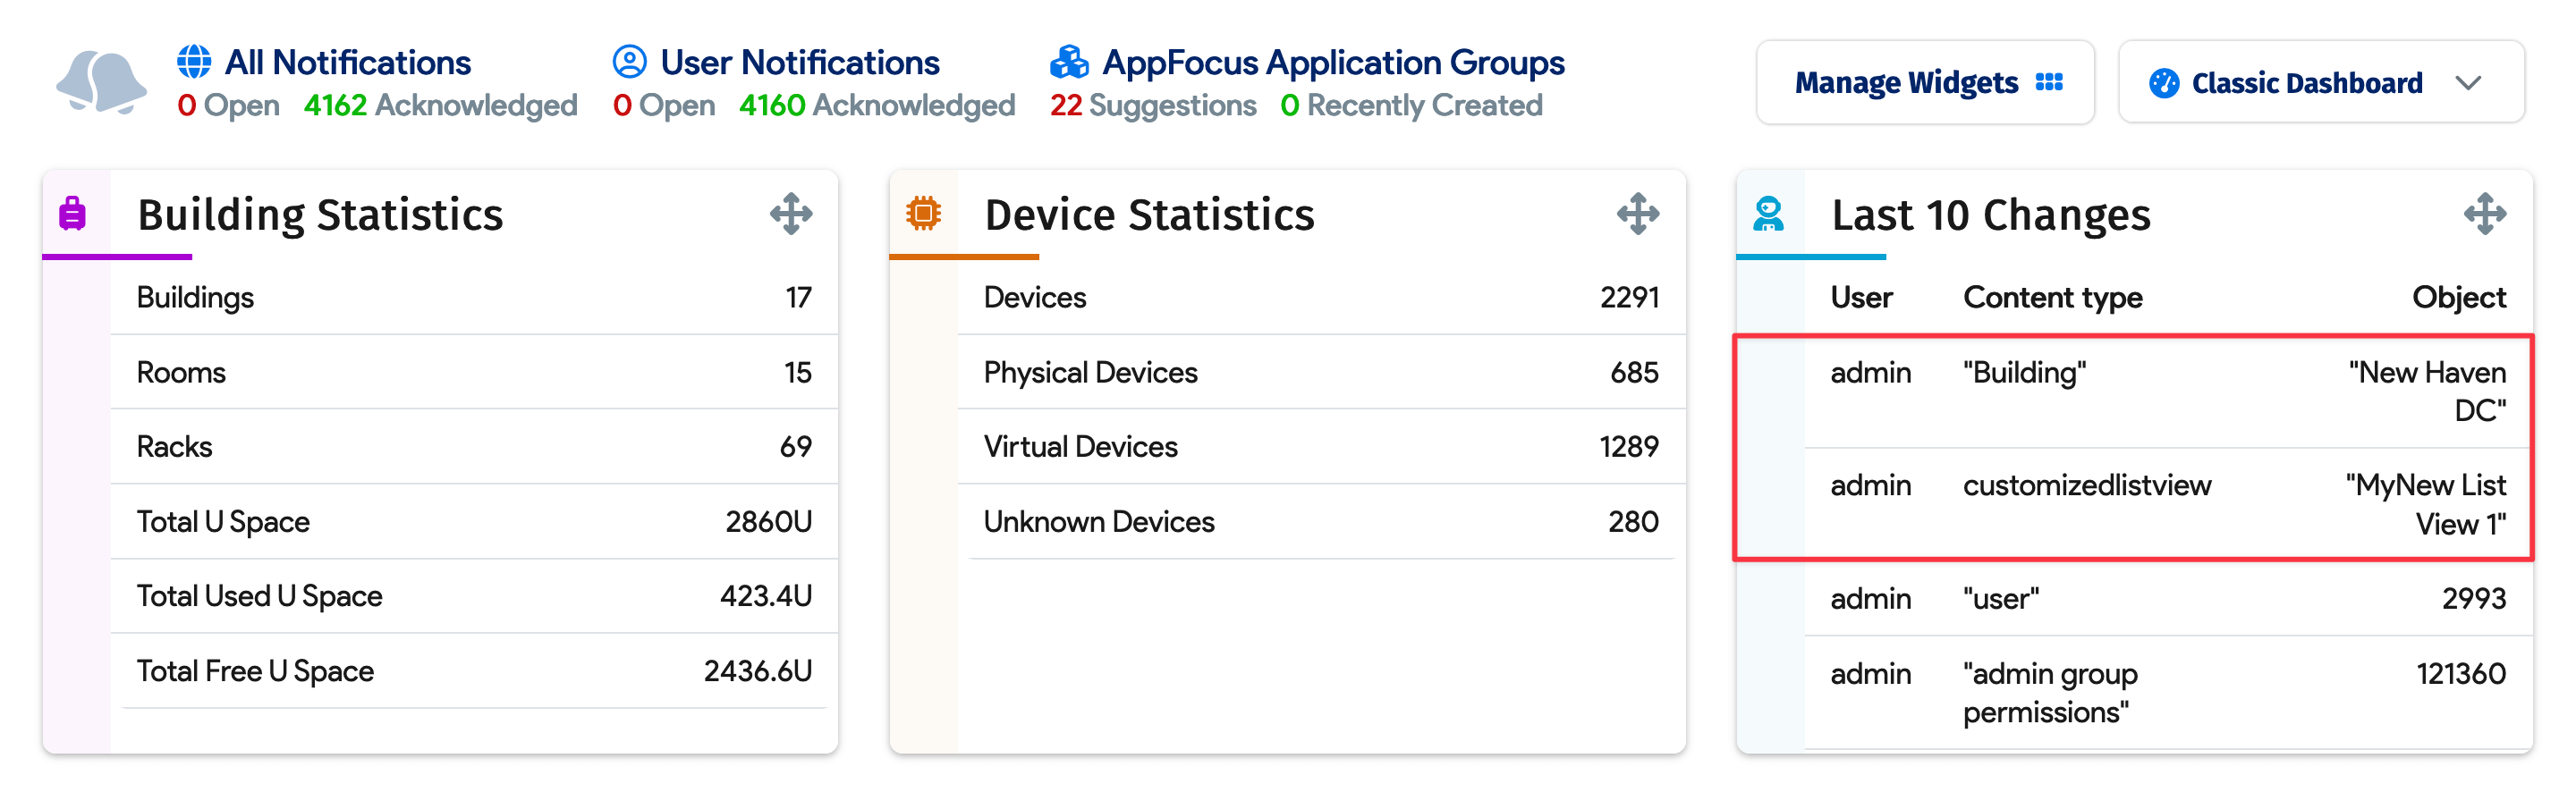Click the User Notifications person icon

pyautogui.click(x=629, y=62)
